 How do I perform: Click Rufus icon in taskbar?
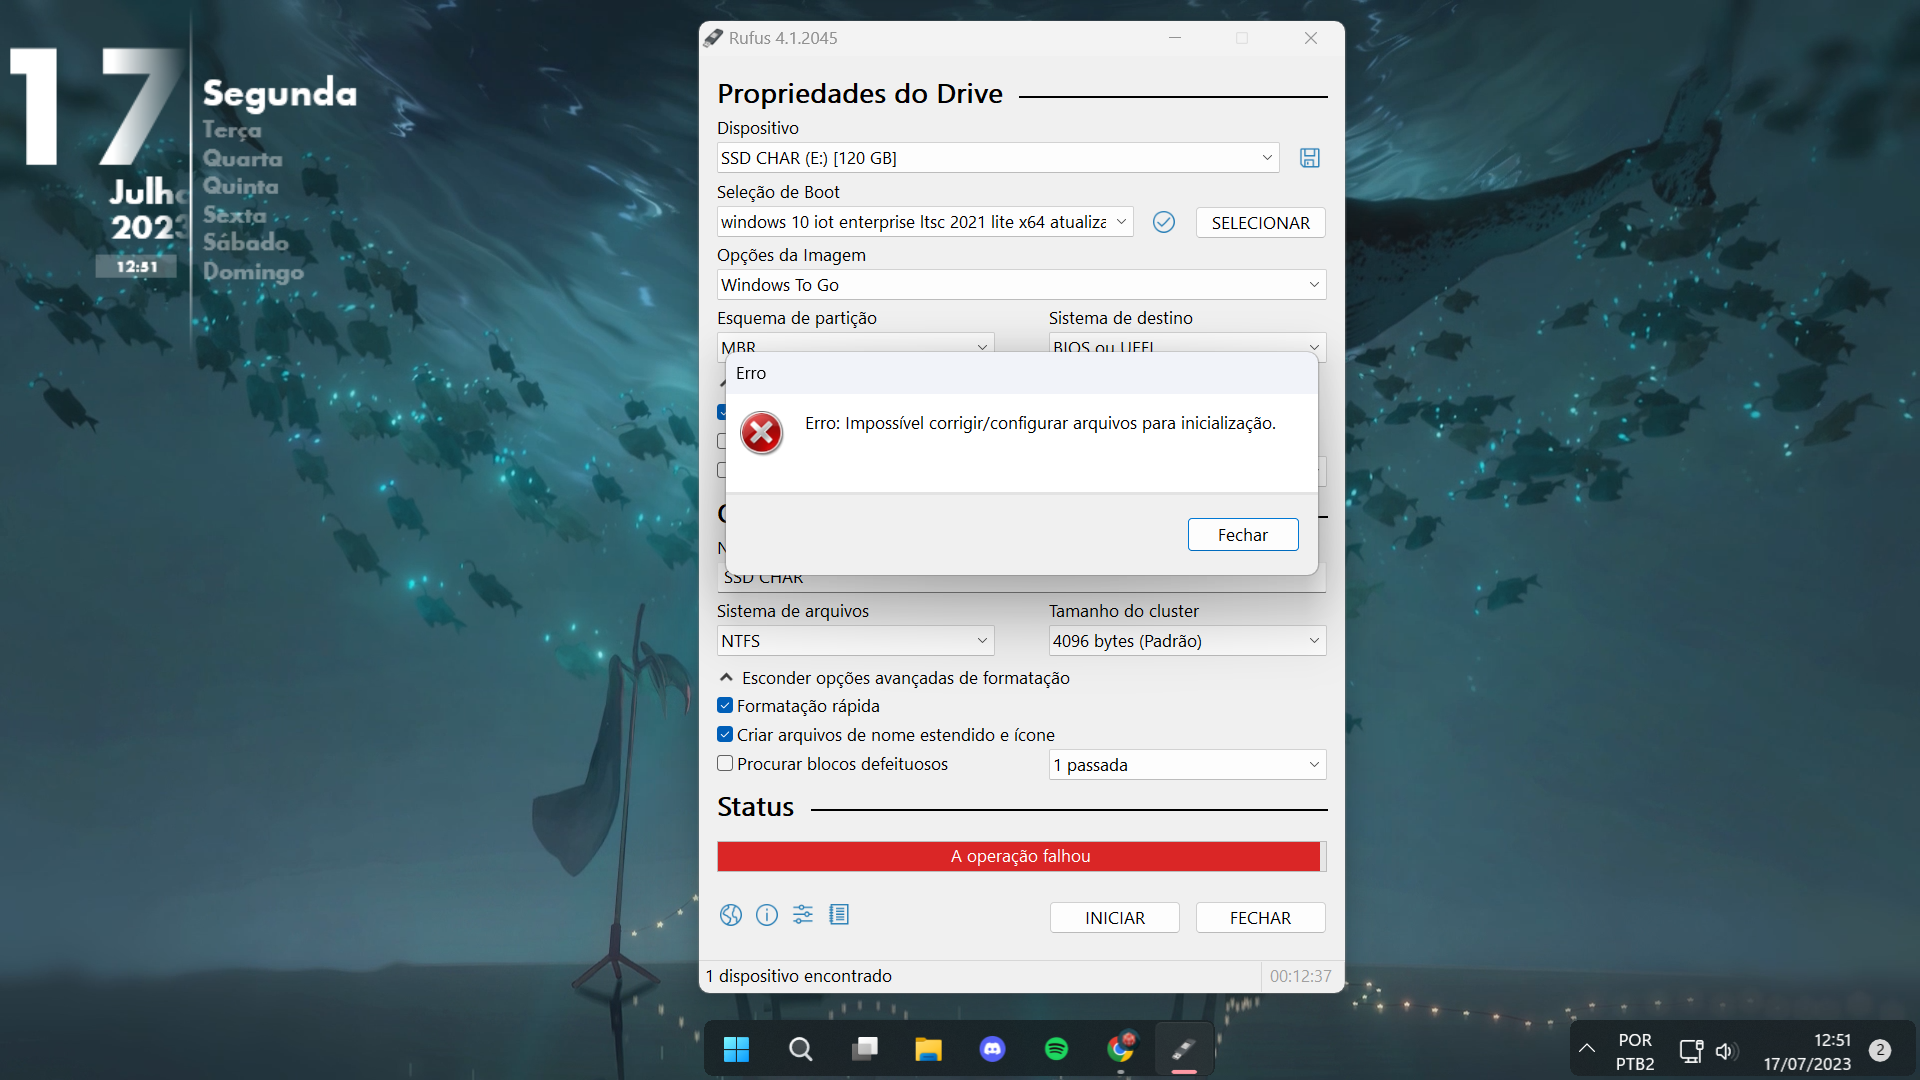click(x=1185, y=1049)
